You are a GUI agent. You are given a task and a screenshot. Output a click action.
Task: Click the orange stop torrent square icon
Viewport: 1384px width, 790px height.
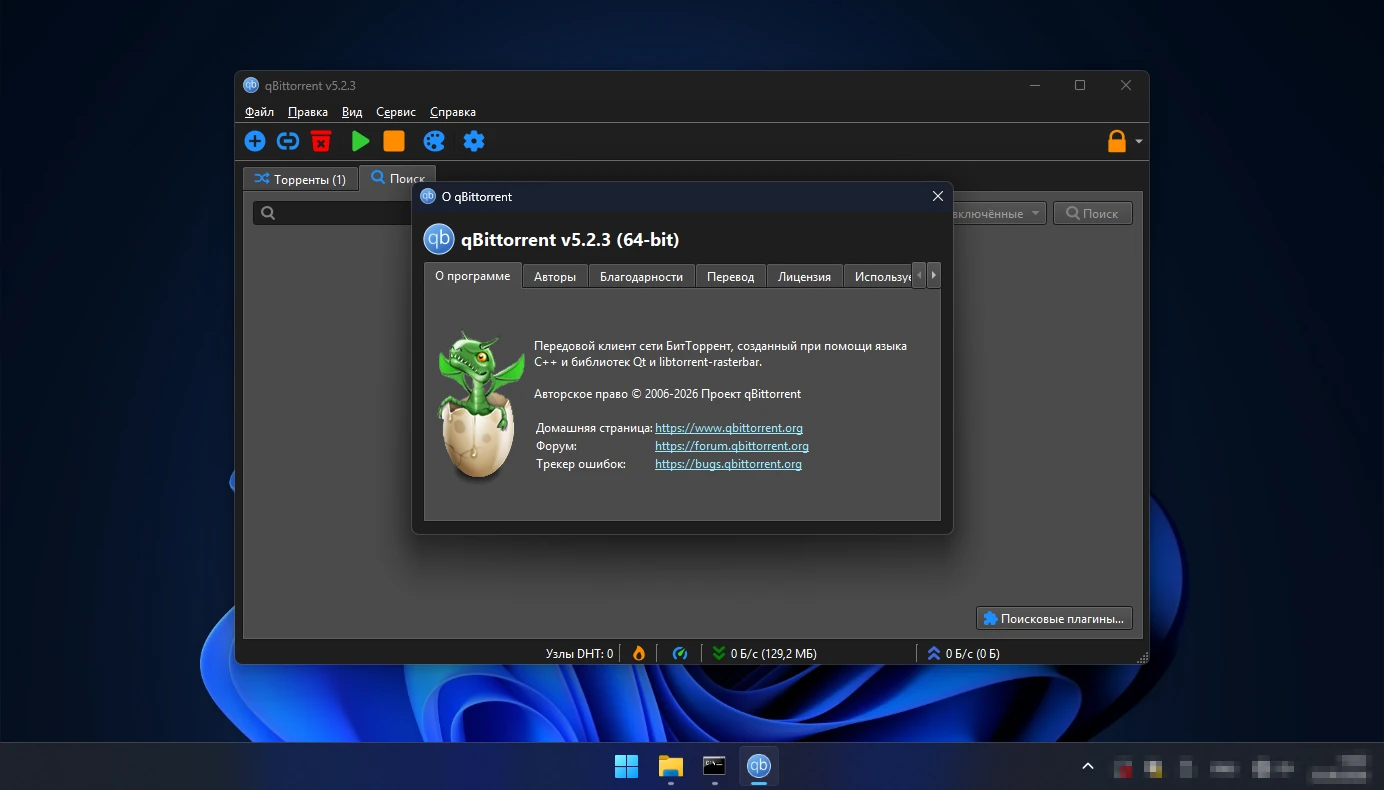coord(394,141)
